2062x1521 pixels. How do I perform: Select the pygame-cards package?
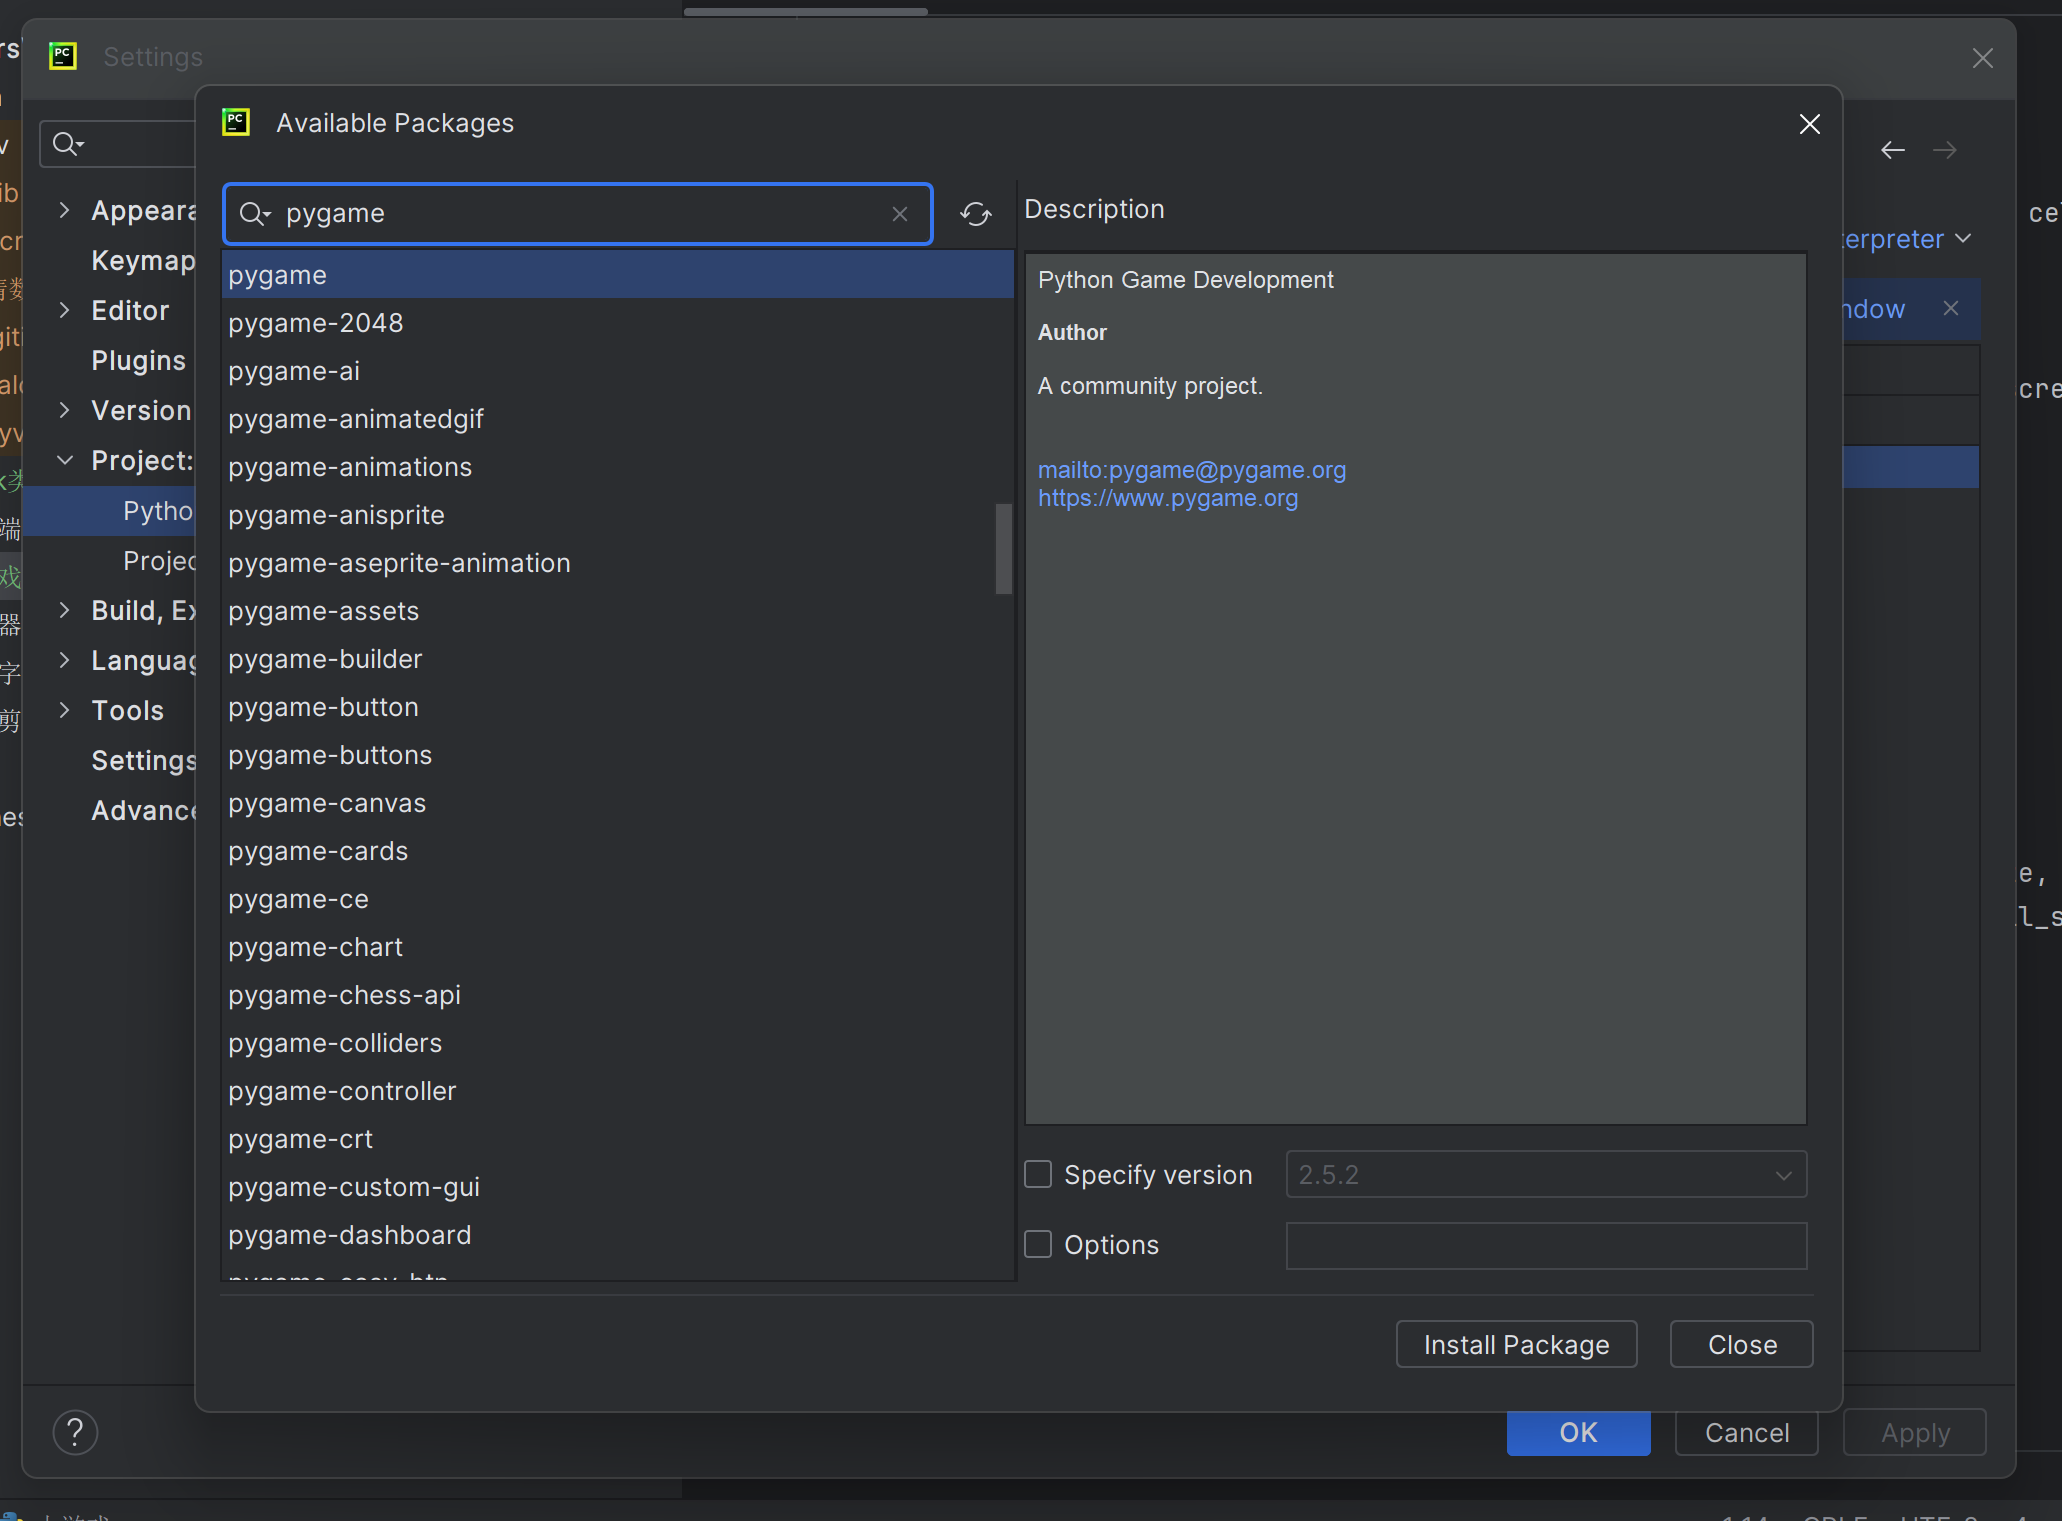[617, 851]
